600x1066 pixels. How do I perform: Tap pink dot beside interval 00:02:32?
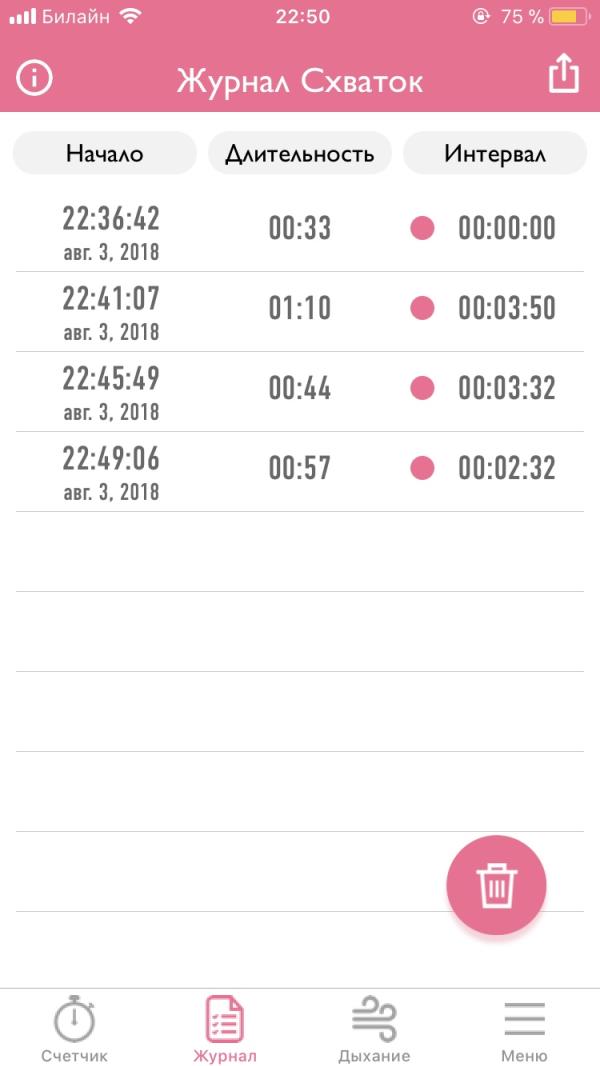point(422,468)
